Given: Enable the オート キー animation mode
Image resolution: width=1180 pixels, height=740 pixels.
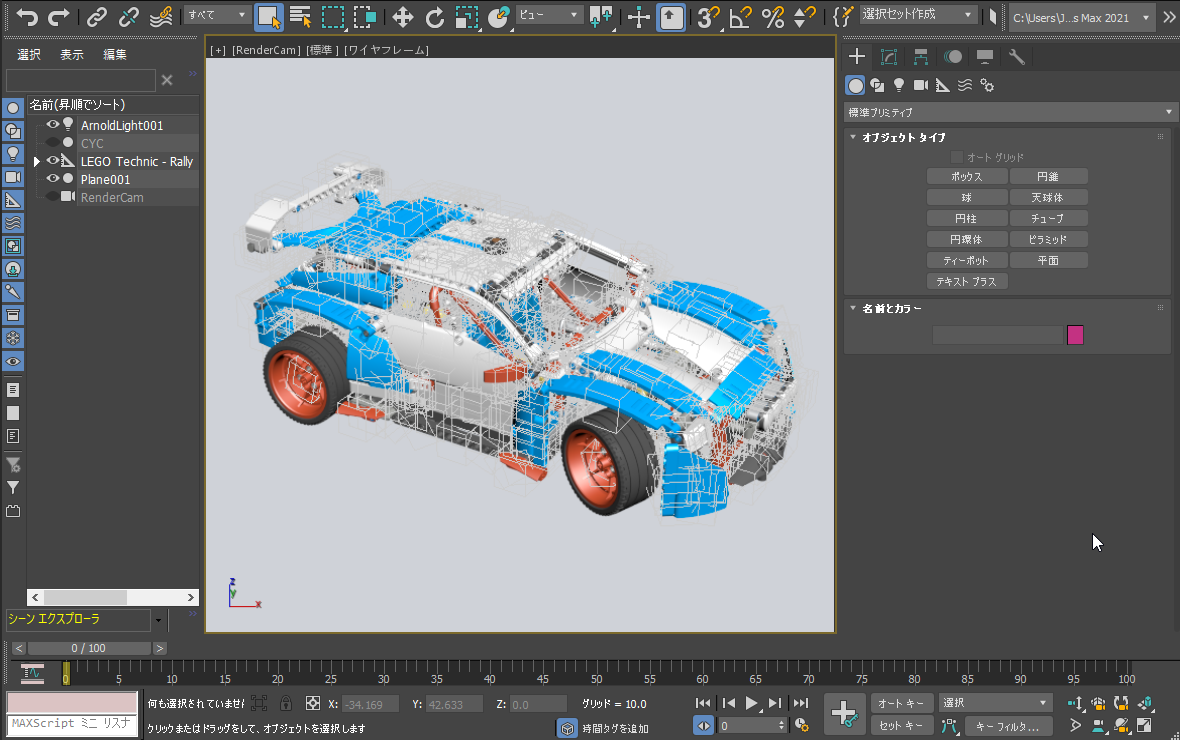Looking at the screenshot, I should point(901,703).
